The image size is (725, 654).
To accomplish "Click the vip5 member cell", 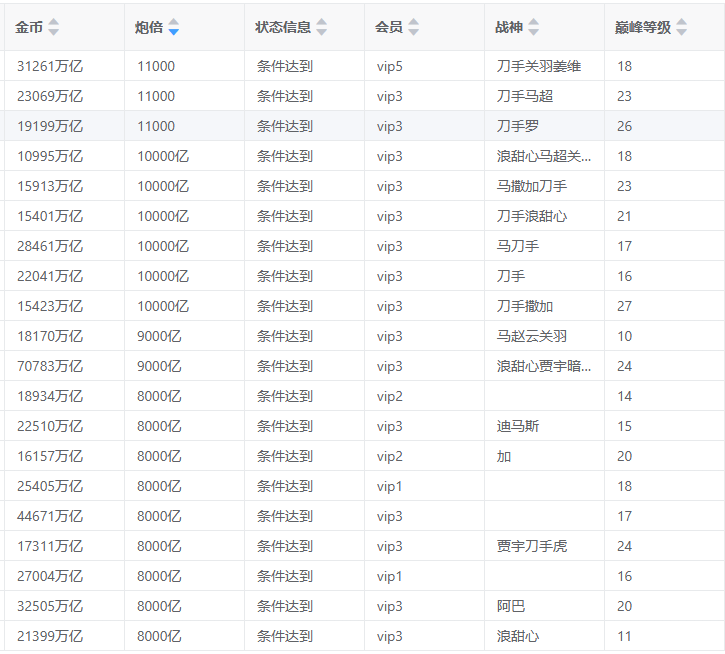I will (390, 66).
